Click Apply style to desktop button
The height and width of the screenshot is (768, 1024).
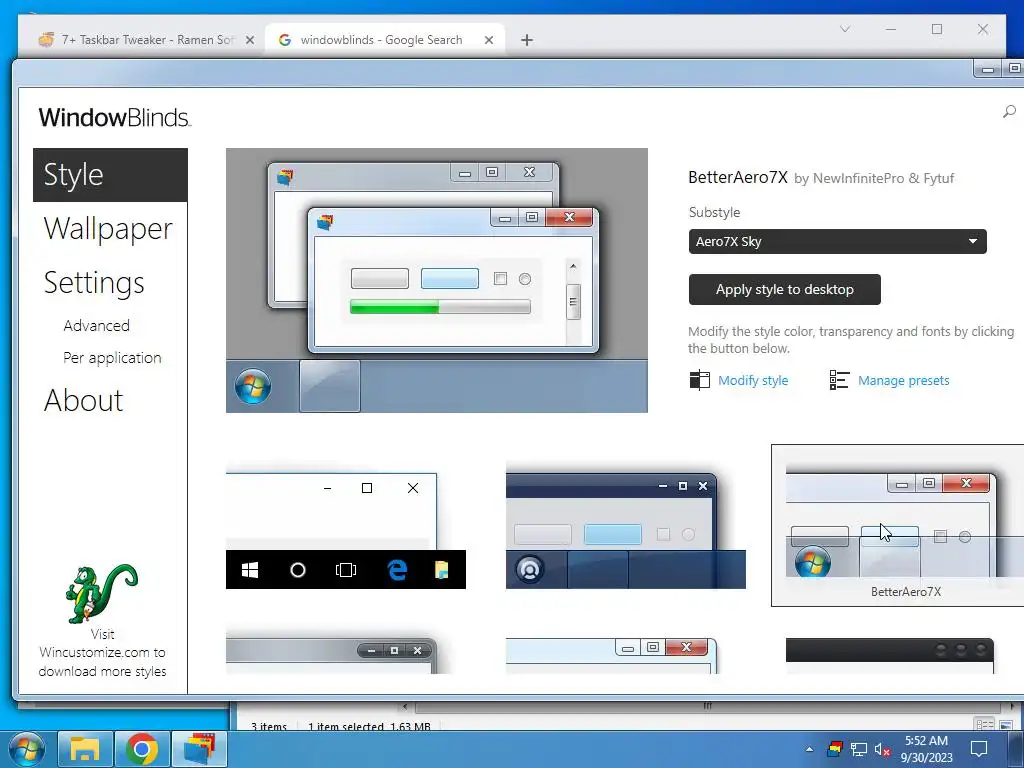pos(784,289)
